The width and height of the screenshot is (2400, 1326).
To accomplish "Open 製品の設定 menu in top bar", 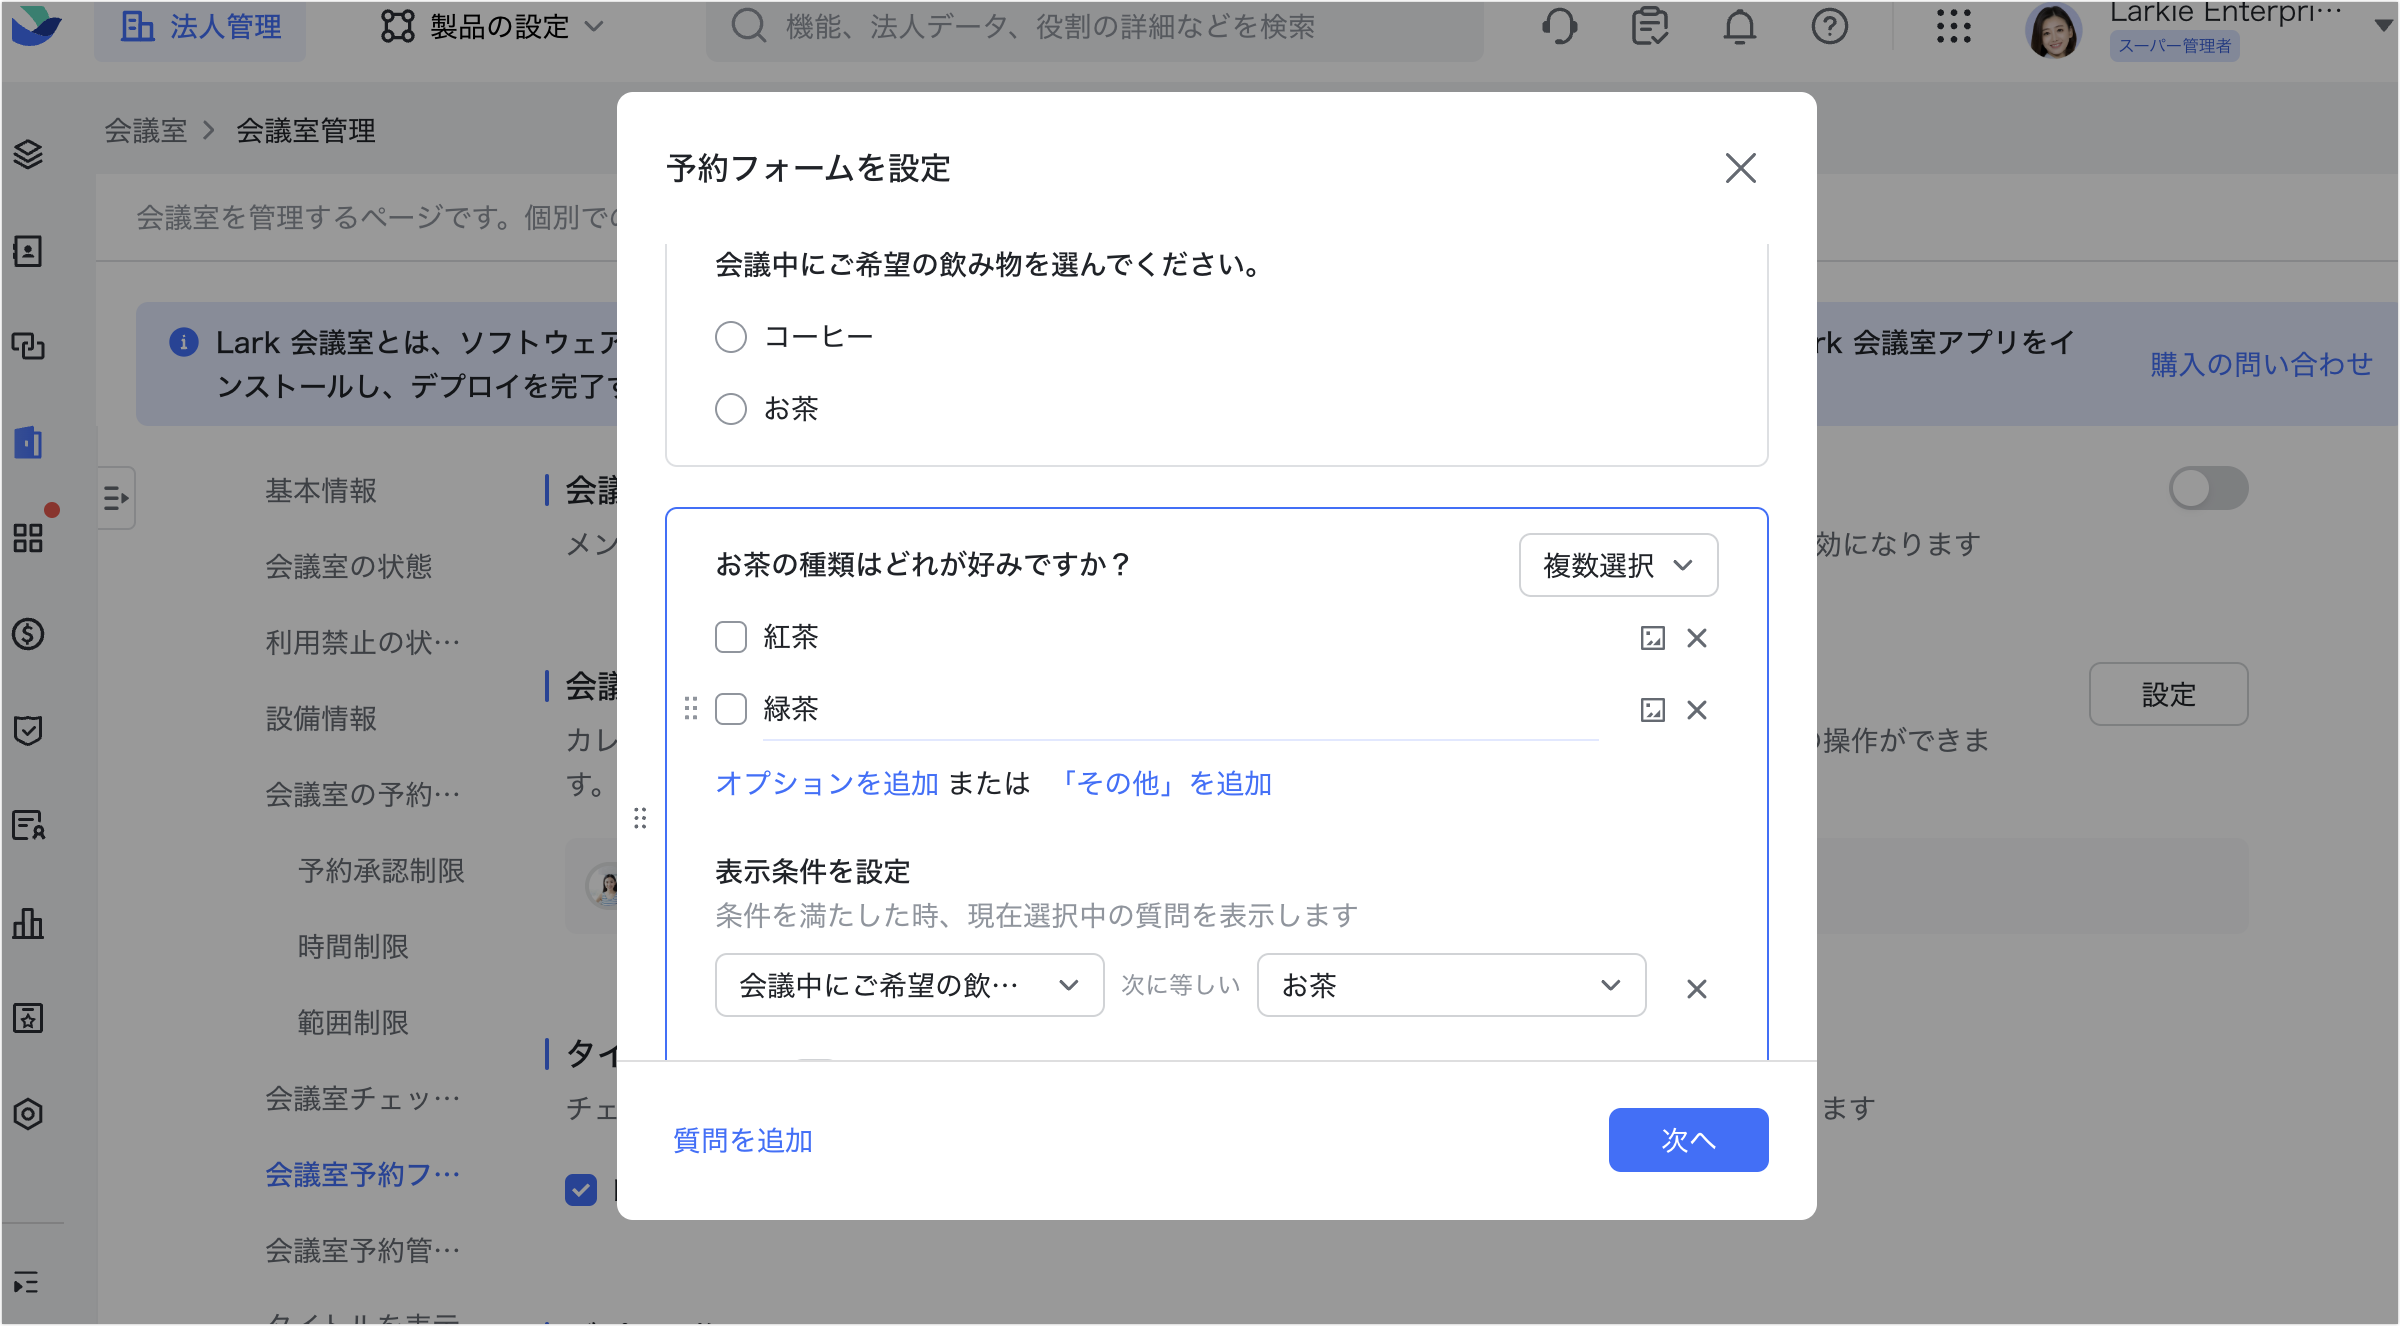I will click(x=492, y=27).
